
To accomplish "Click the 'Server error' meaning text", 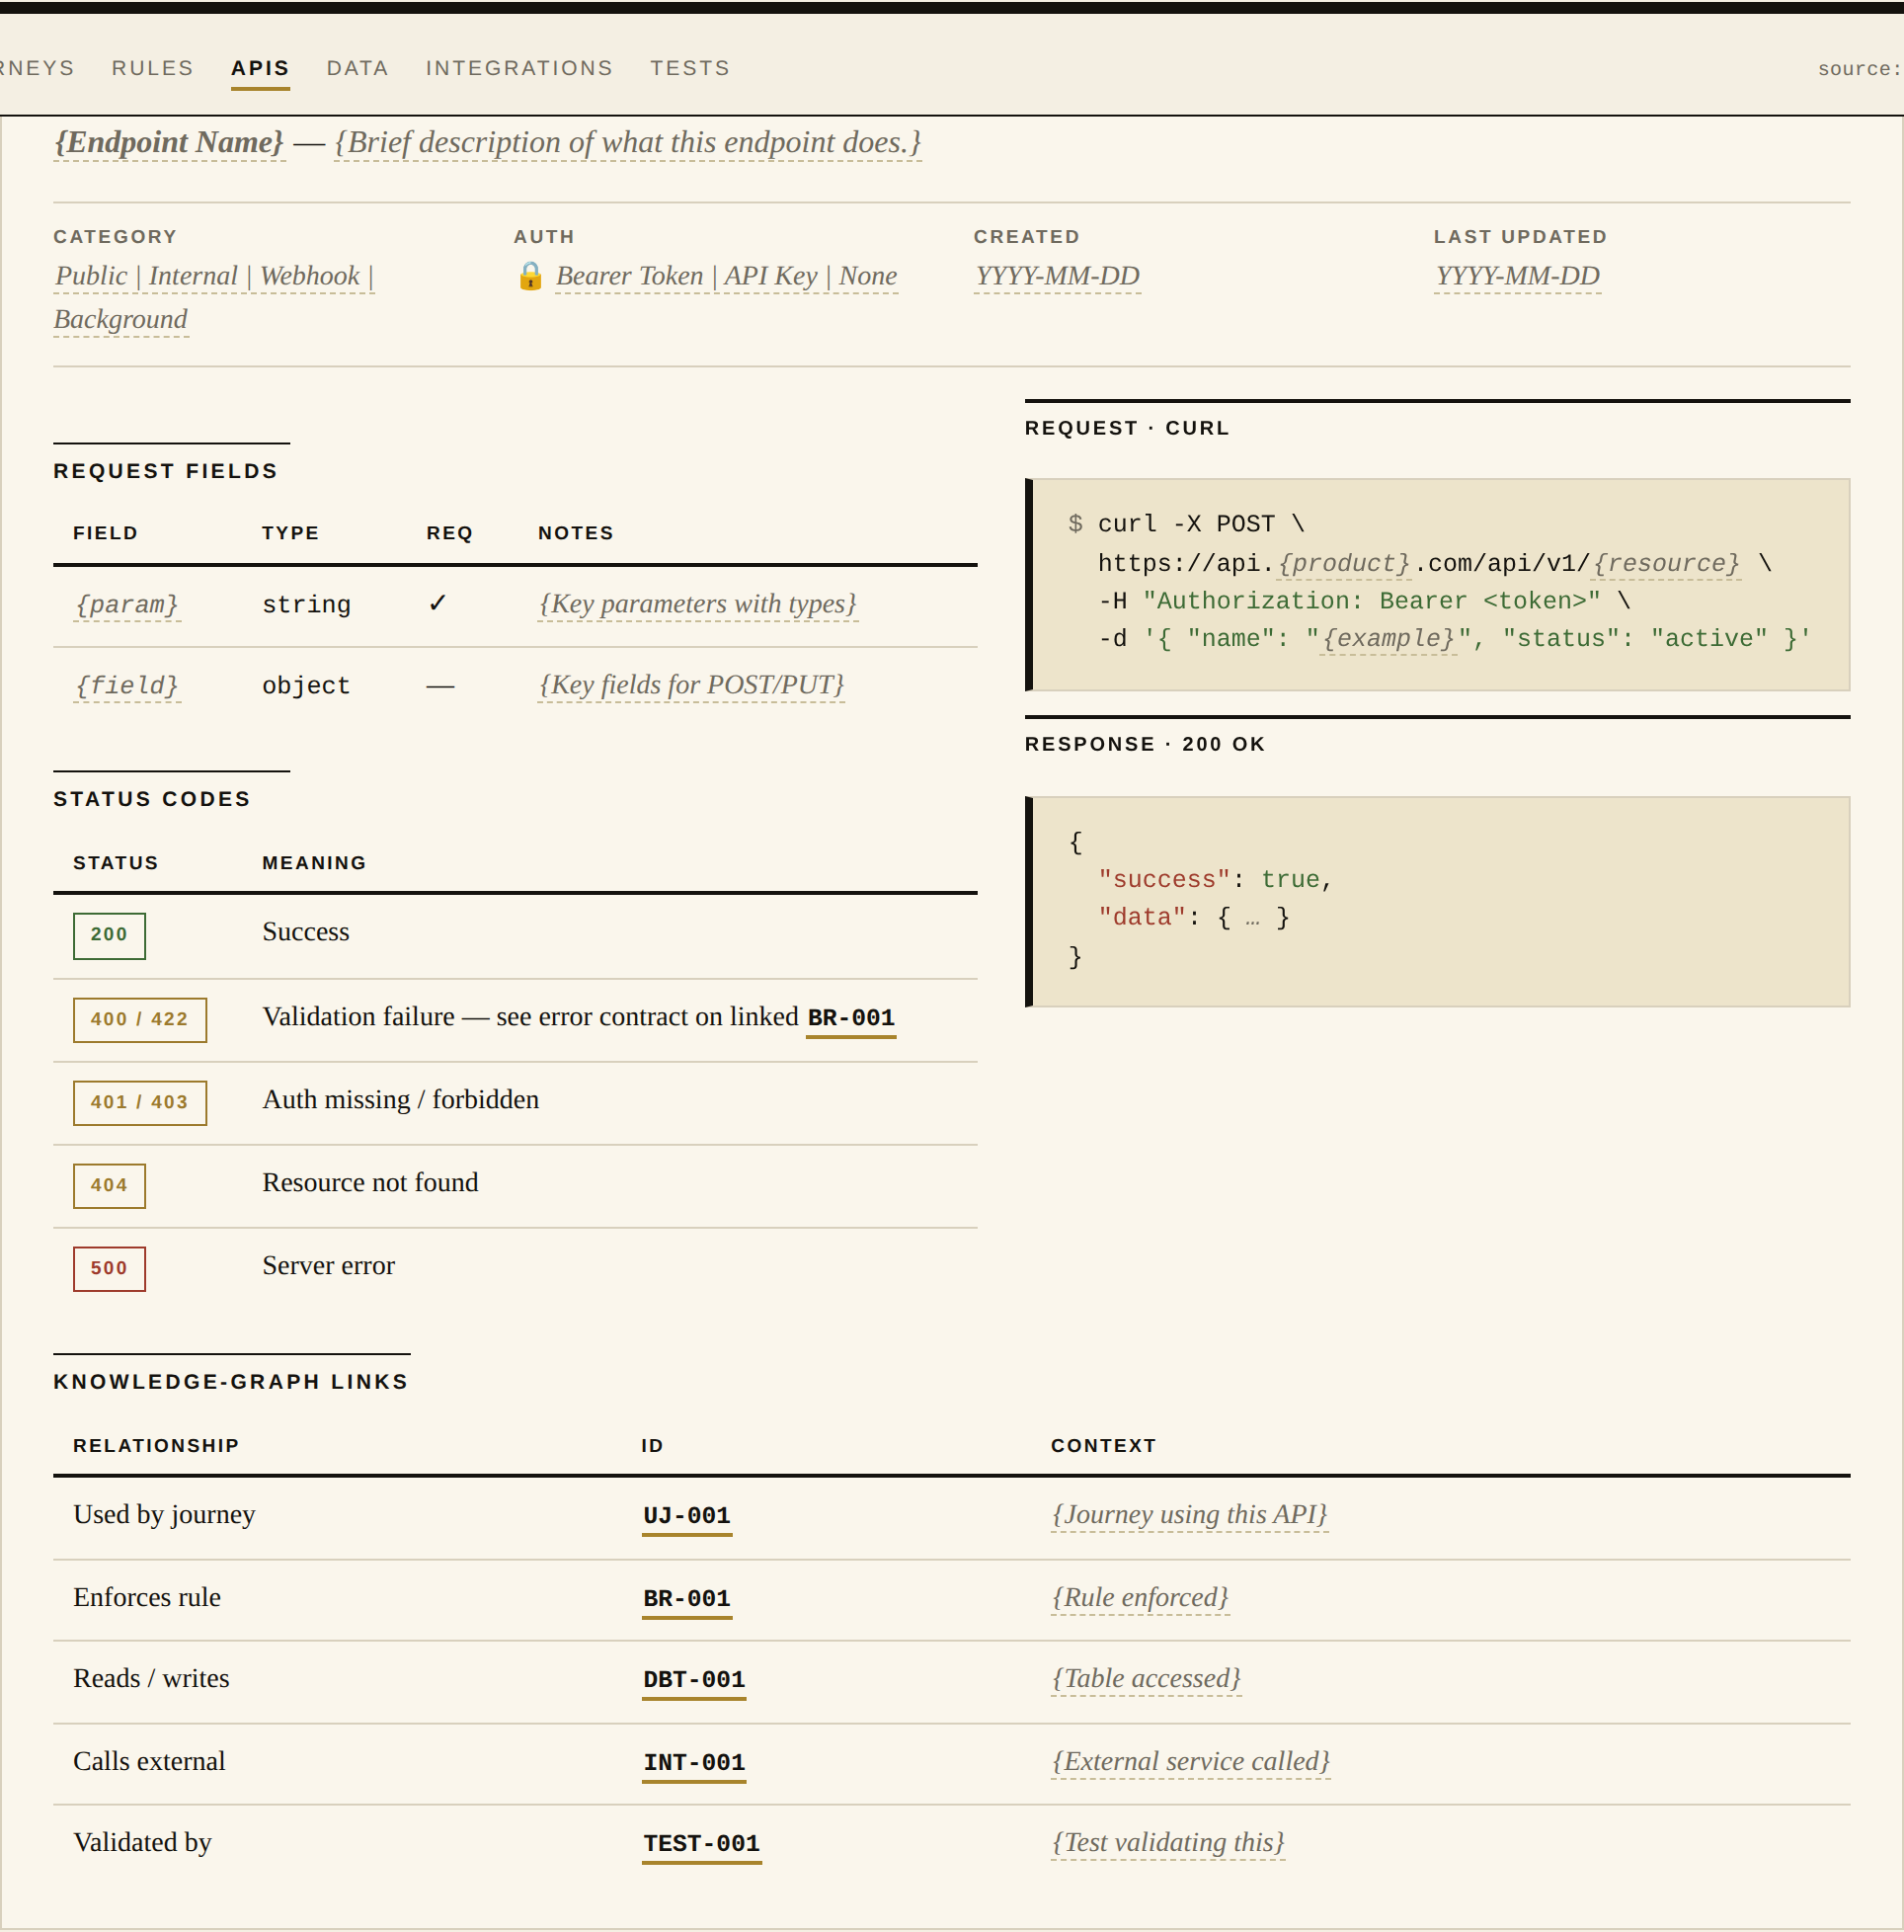I will point(328,1266).
